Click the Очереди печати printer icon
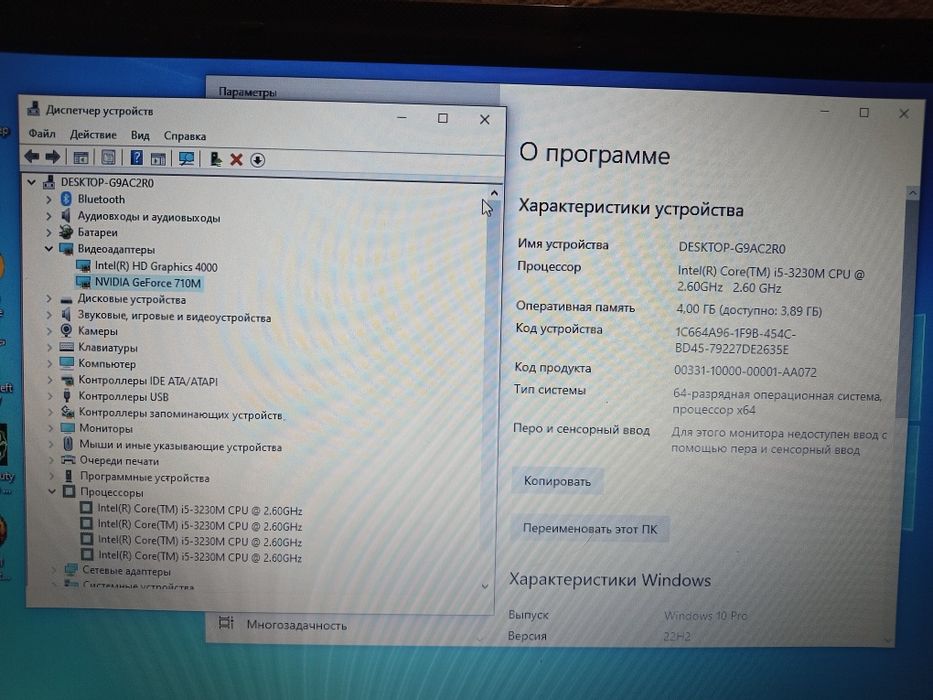This screenshot has height=700, width=933. coord(68,460)
